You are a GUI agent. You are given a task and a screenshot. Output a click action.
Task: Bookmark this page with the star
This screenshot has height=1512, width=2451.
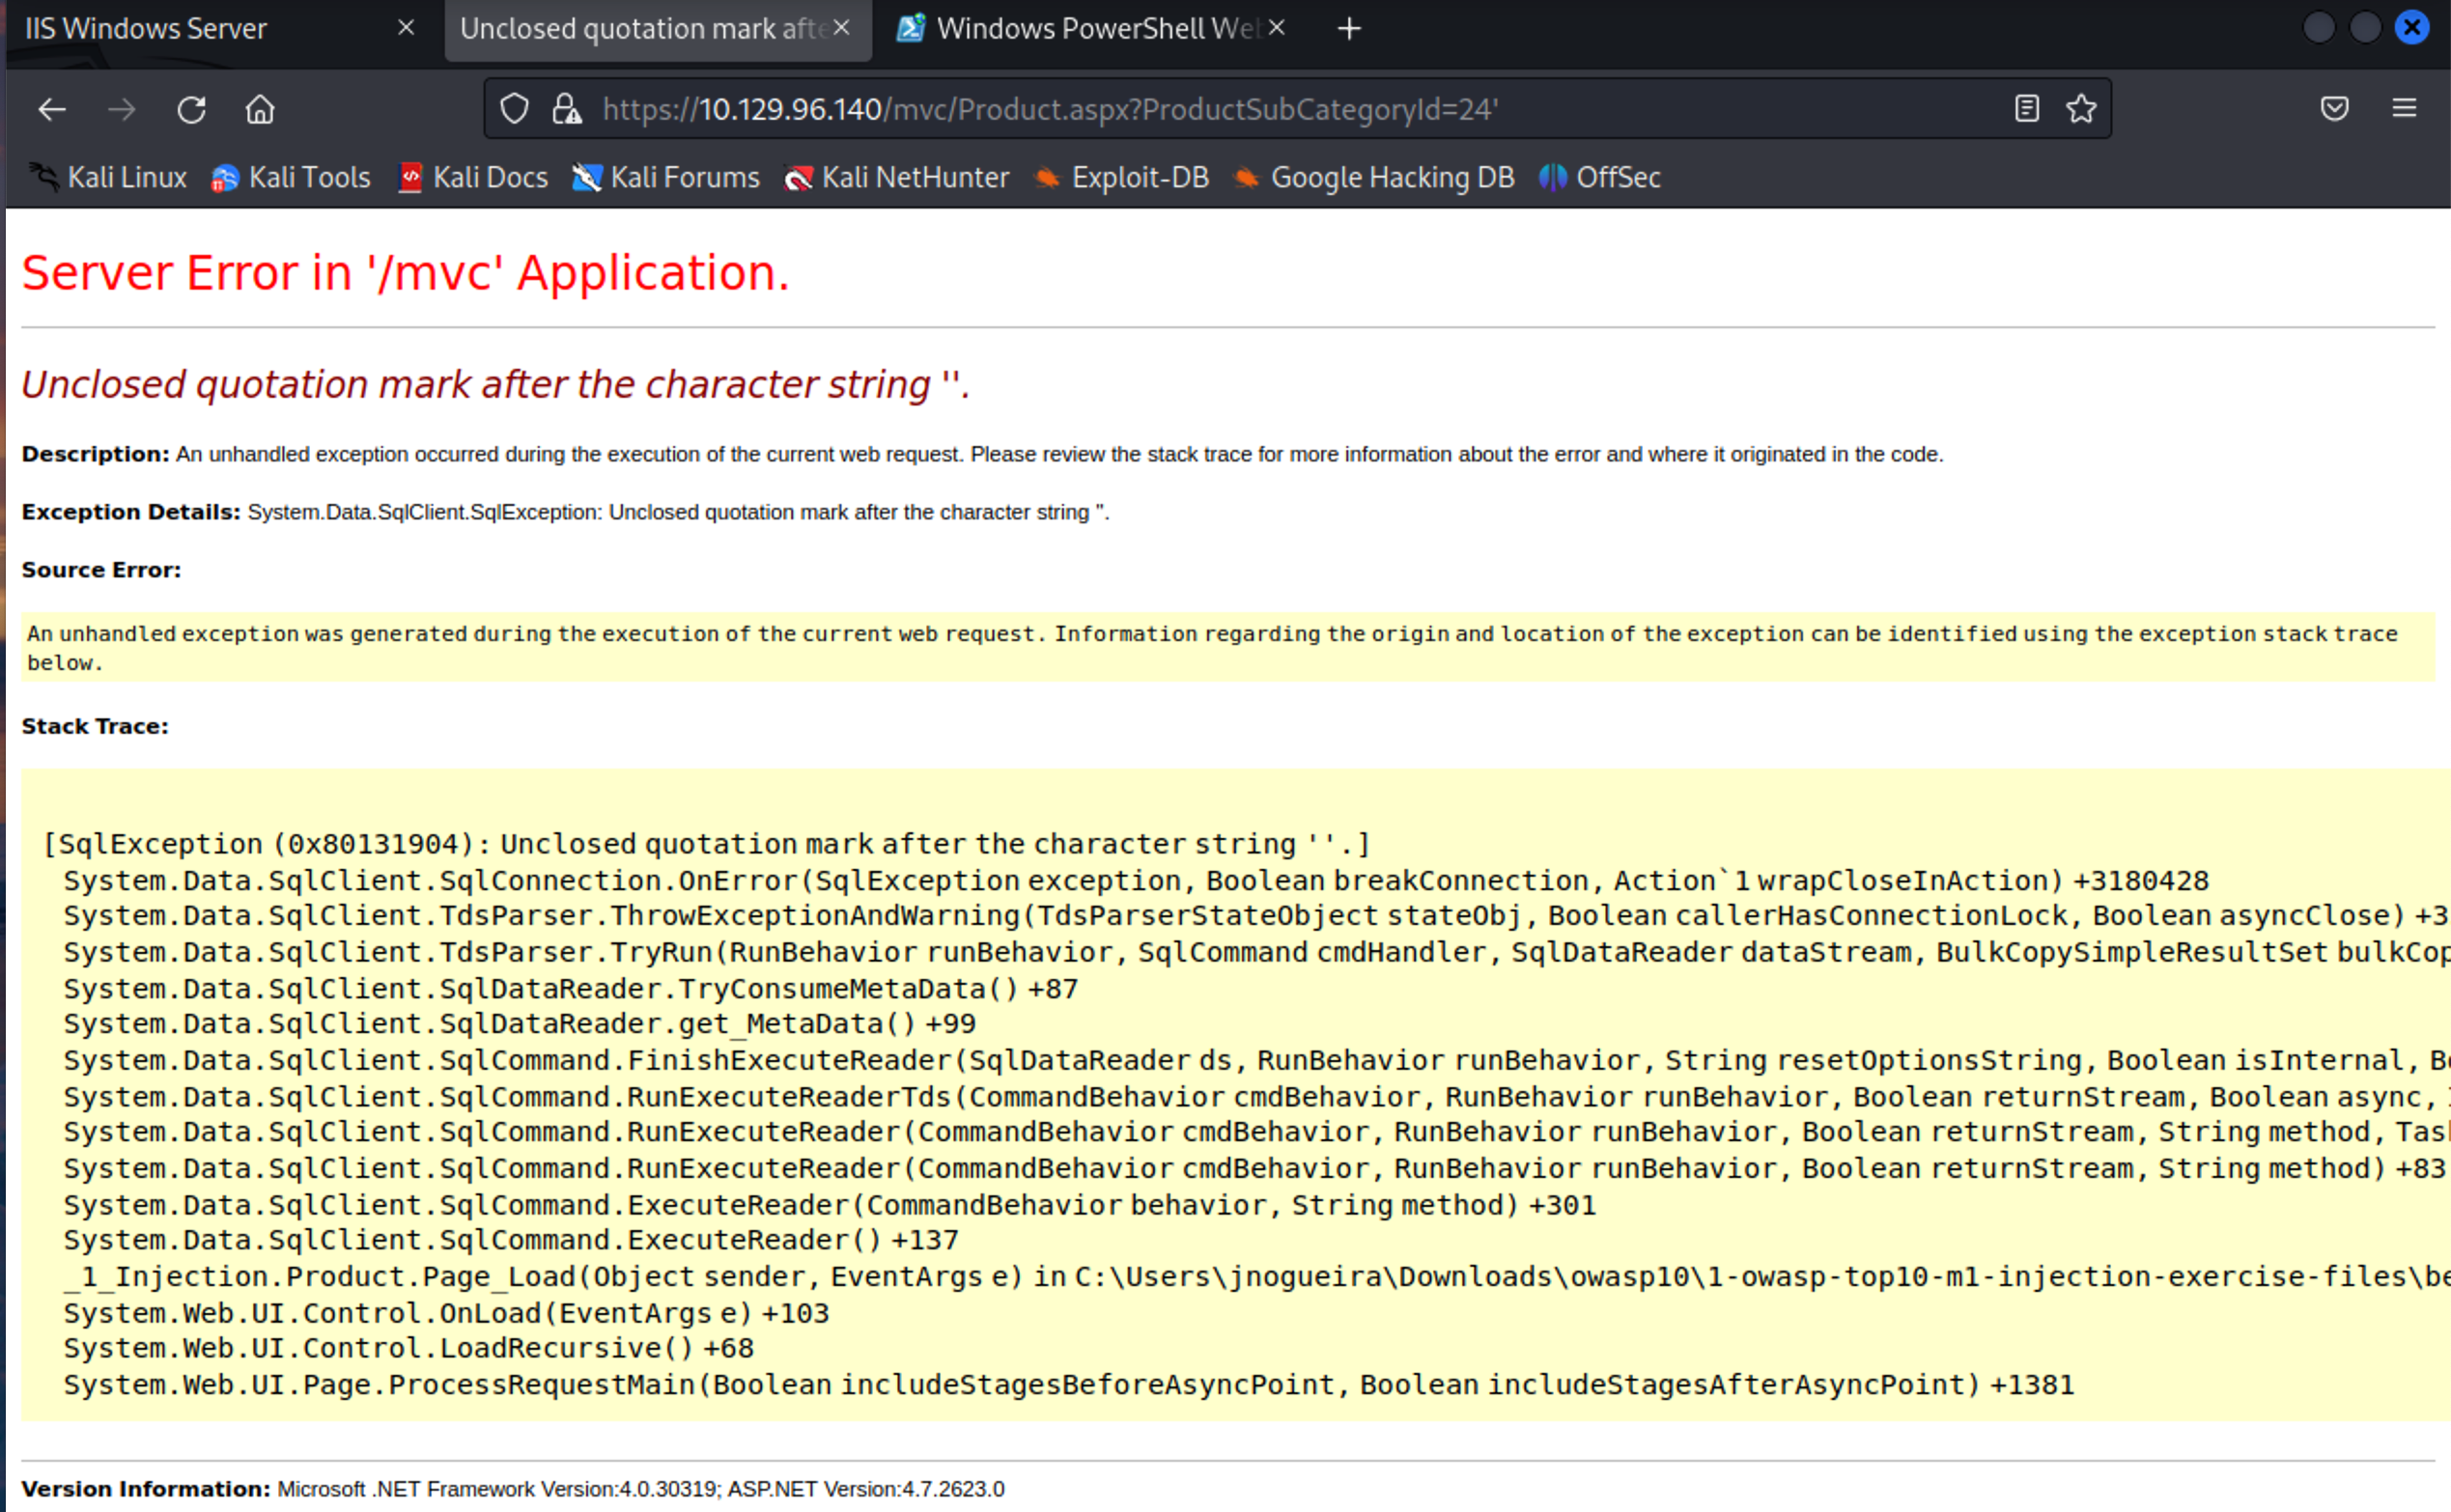(x=2081, y=109)
